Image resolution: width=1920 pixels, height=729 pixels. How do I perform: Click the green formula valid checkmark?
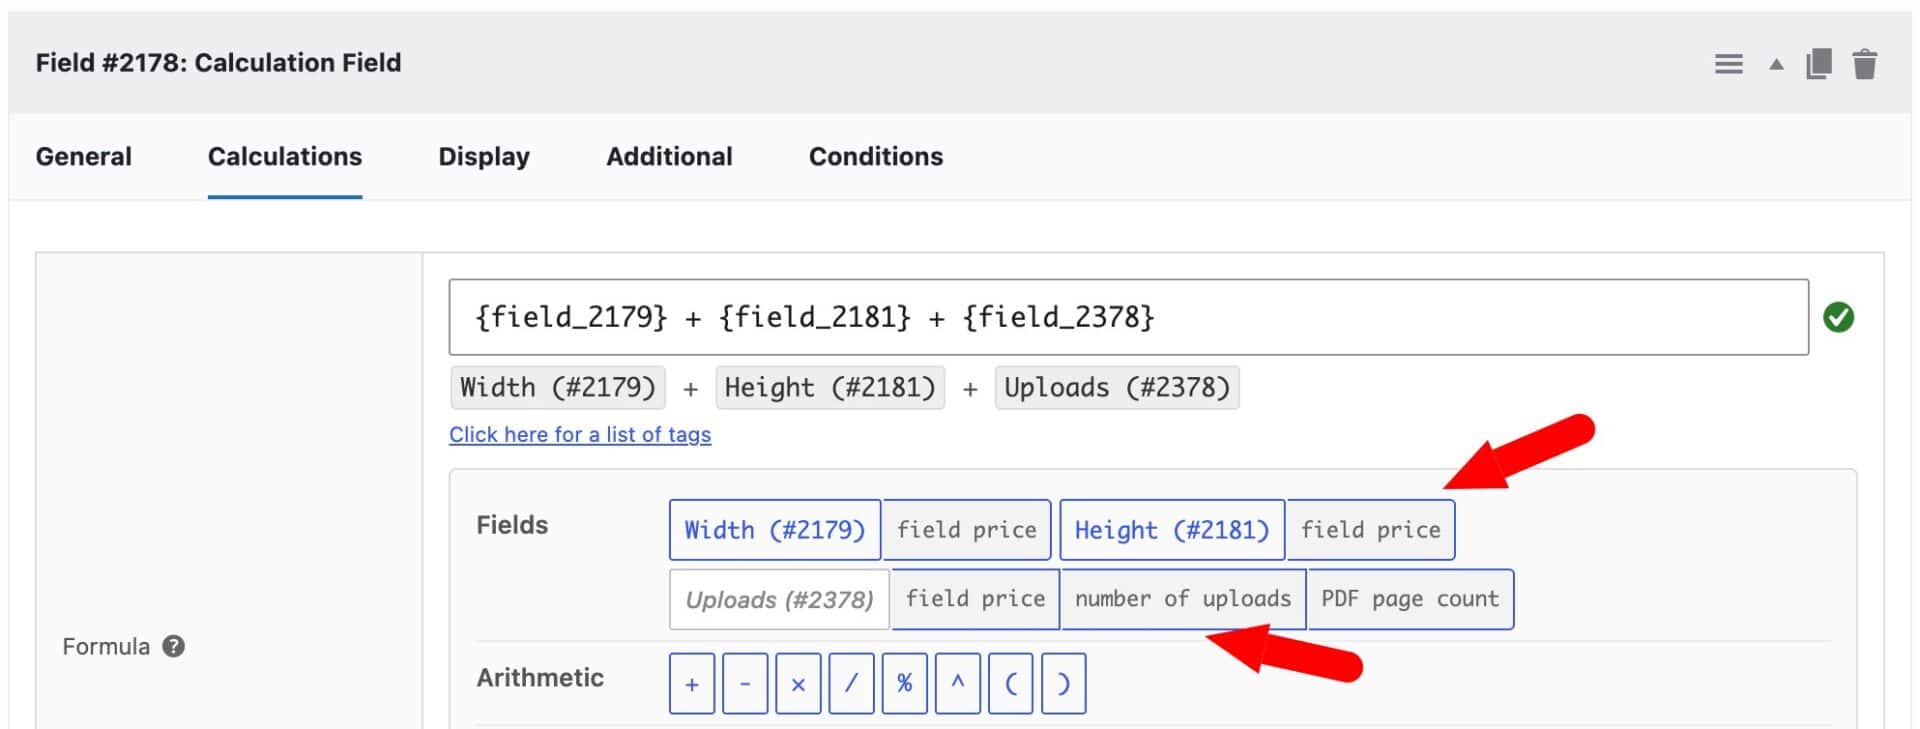(x=1838, y=317)
